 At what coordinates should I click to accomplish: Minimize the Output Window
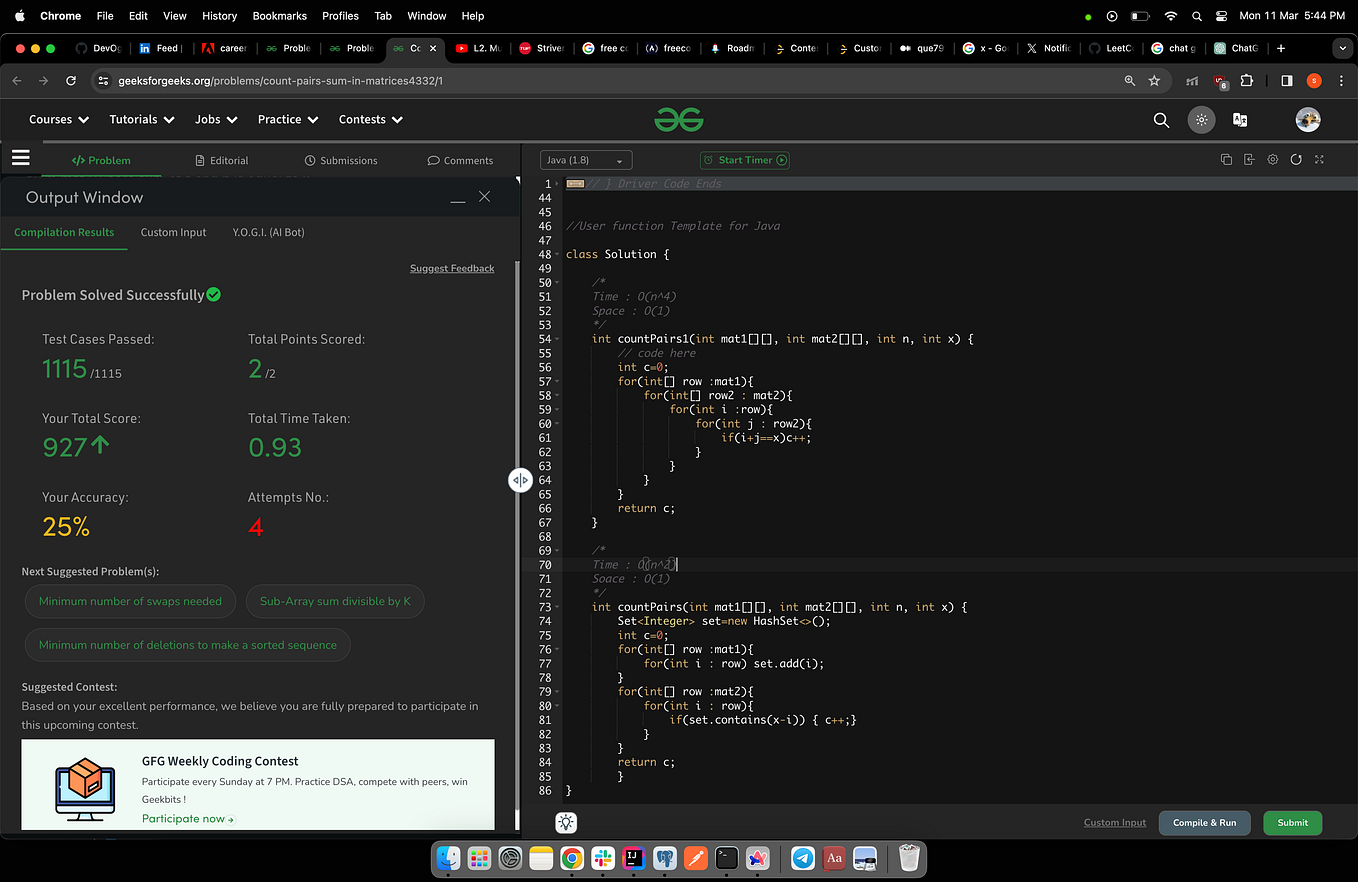(458, 199)
